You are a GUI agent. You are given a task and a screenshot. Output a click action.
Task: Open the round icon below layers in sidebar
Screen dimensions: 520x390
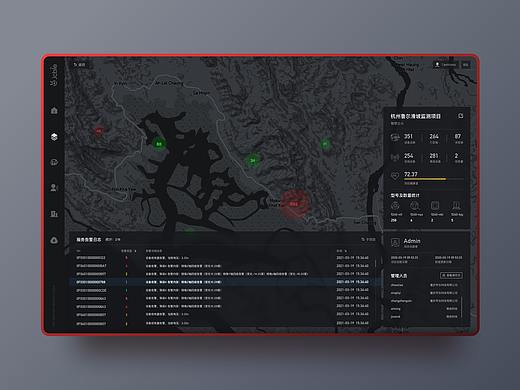tap(54, 162)
